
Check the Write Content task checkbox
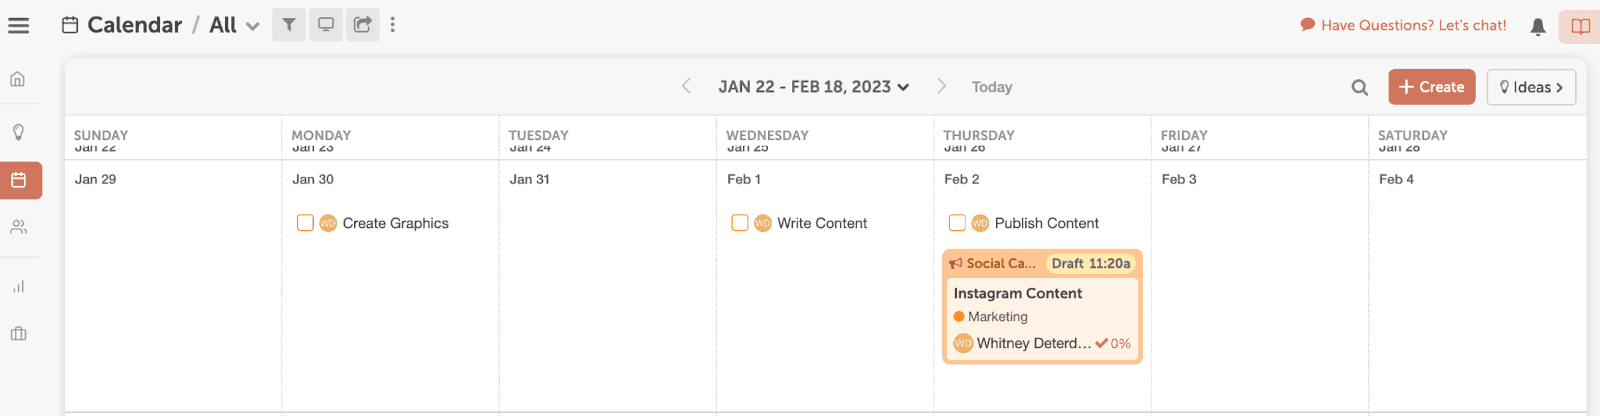740,223
